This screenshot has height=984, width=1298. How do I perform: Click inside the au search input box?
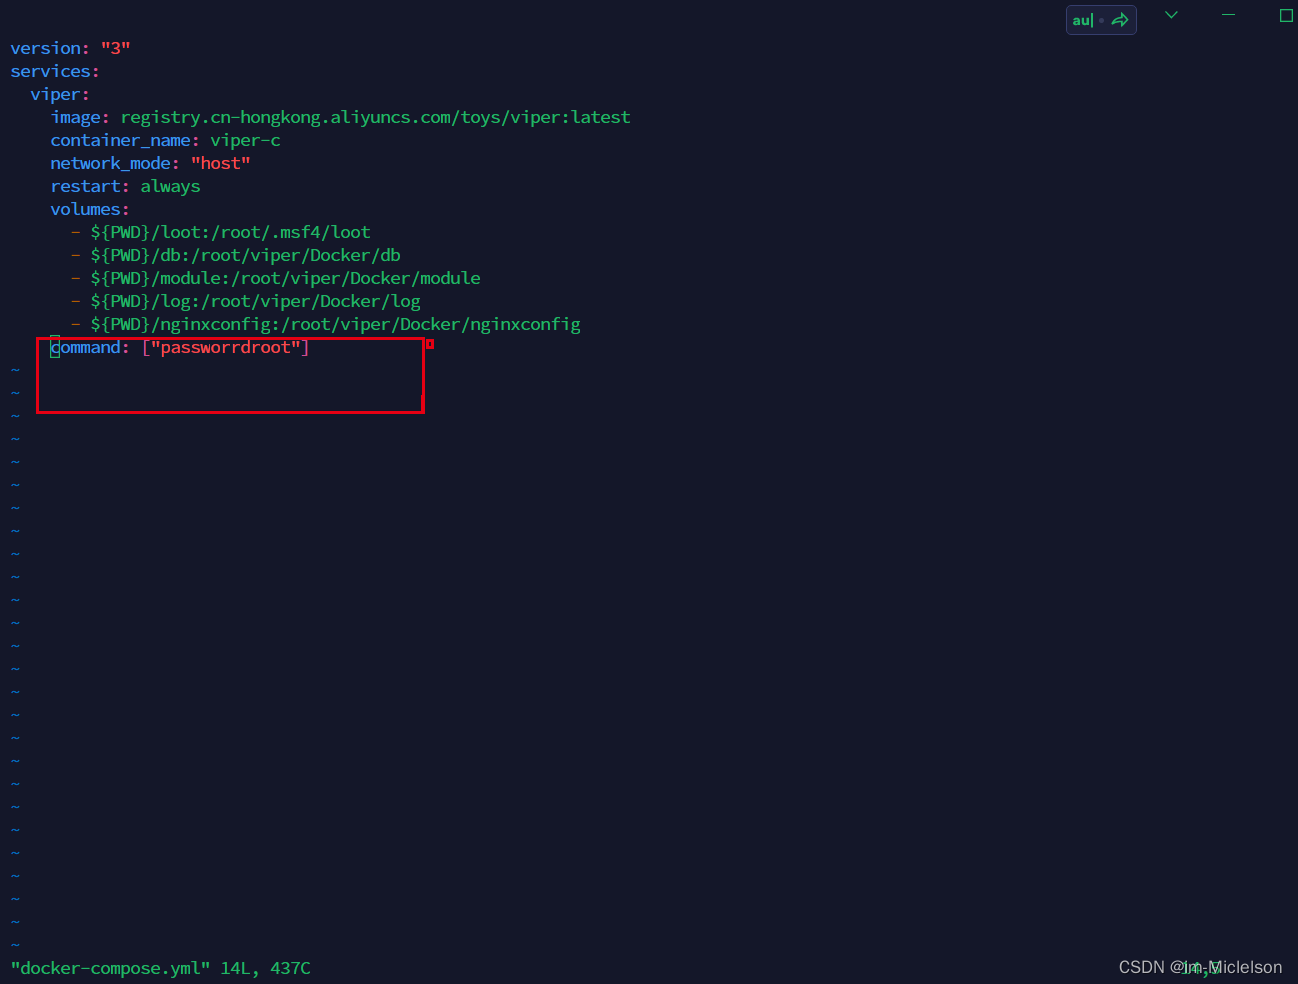pos(1085,19)
